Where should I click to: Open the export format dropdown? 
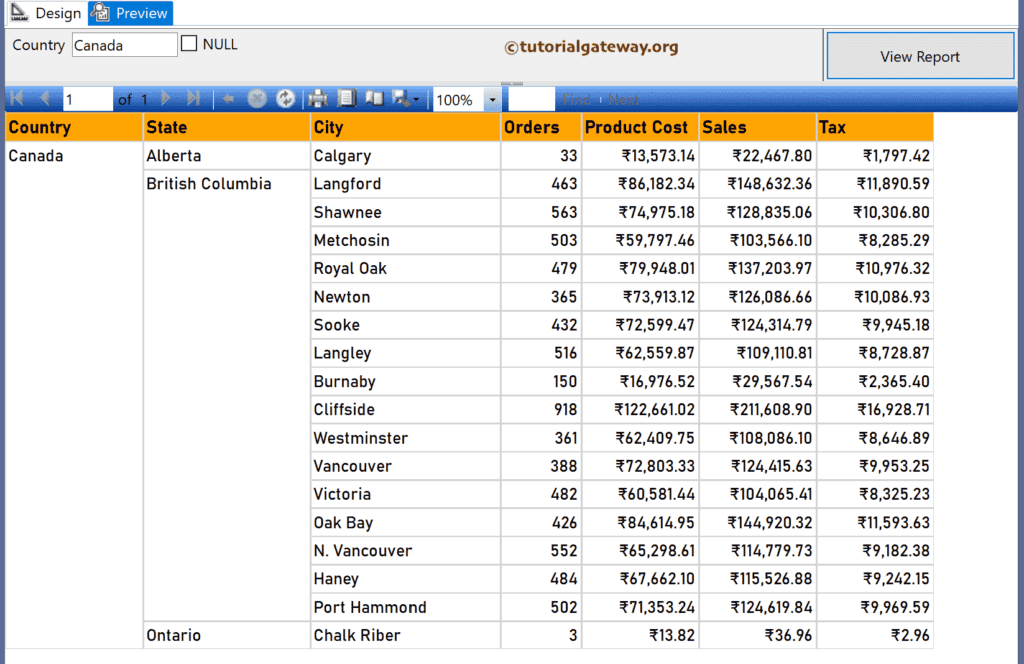click(x=414, y=98)
